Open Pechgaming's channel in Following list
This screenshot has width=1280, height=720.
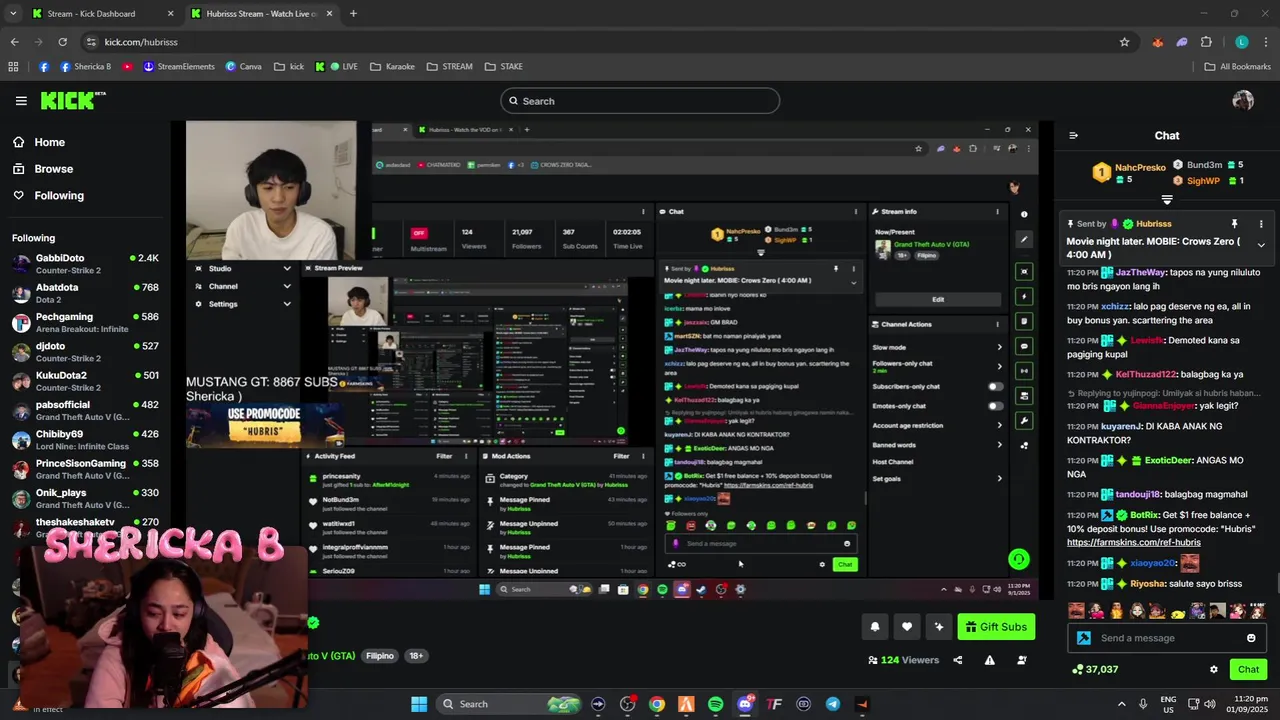pos(85,322)
